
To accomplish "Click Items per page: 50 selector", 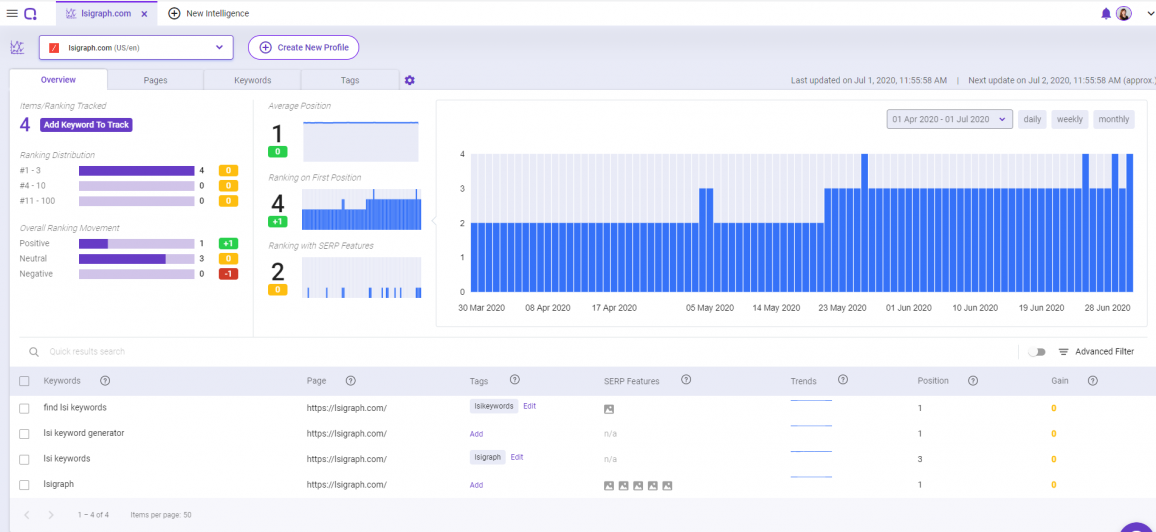I will 161,515.
